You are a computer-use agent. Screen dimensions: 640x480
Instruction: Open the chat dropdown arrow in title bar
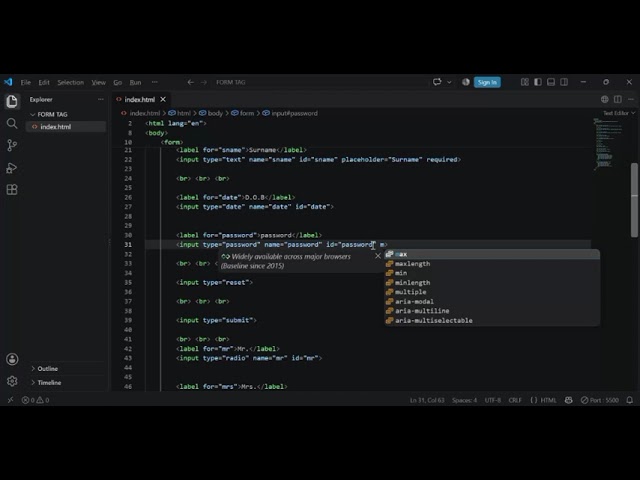pyautogui.click(x=449, y=82)
